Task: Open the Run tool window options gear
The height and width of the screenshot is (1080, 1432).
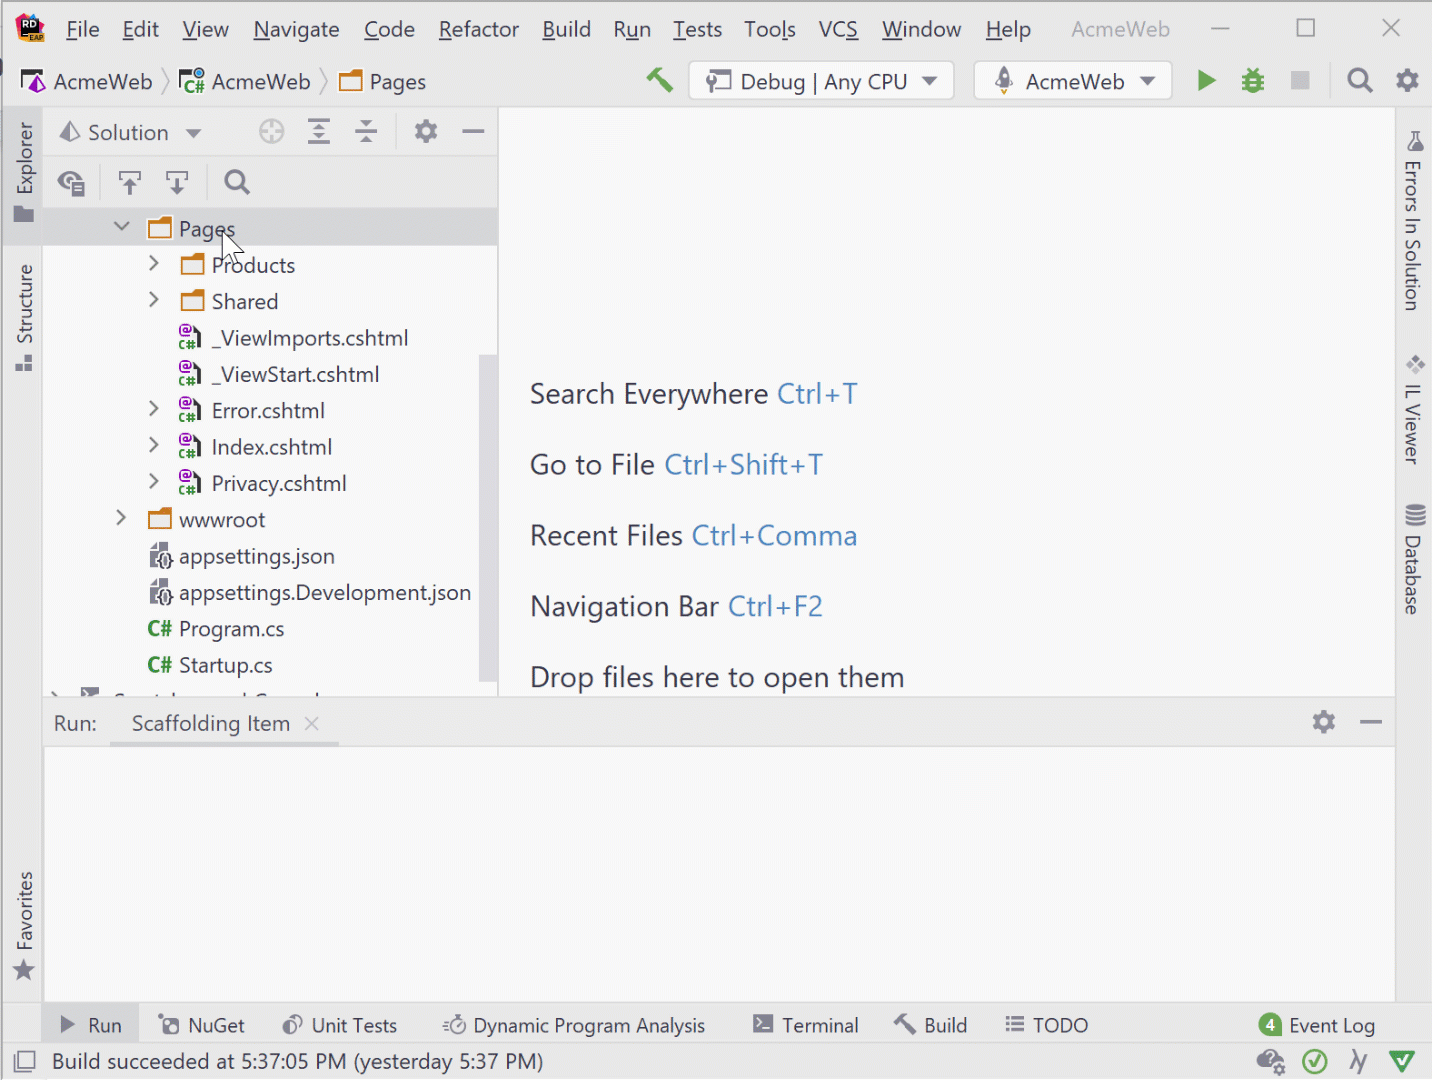Action: click(1323, 722)
